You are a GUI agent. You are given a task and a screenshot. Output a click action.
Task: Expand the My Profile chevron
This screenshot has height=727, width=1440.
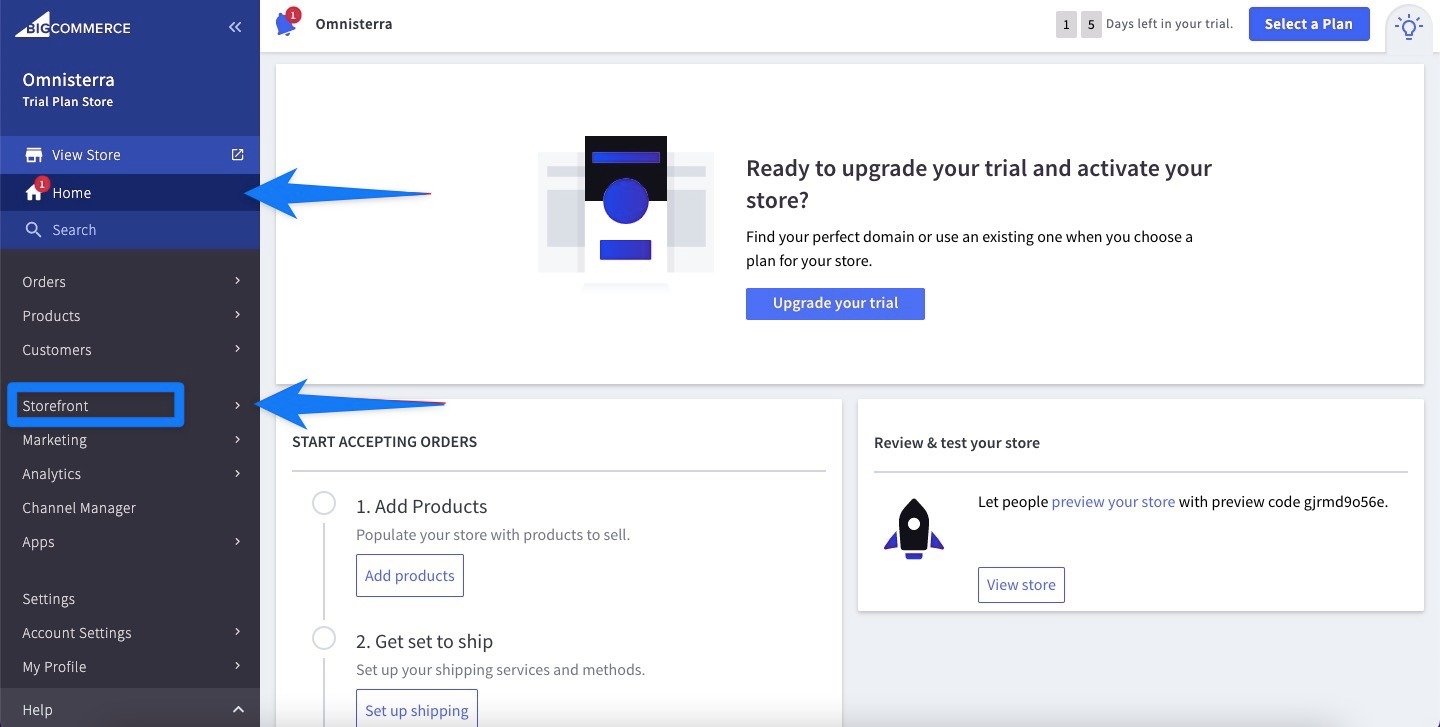[x=237, y=666]
